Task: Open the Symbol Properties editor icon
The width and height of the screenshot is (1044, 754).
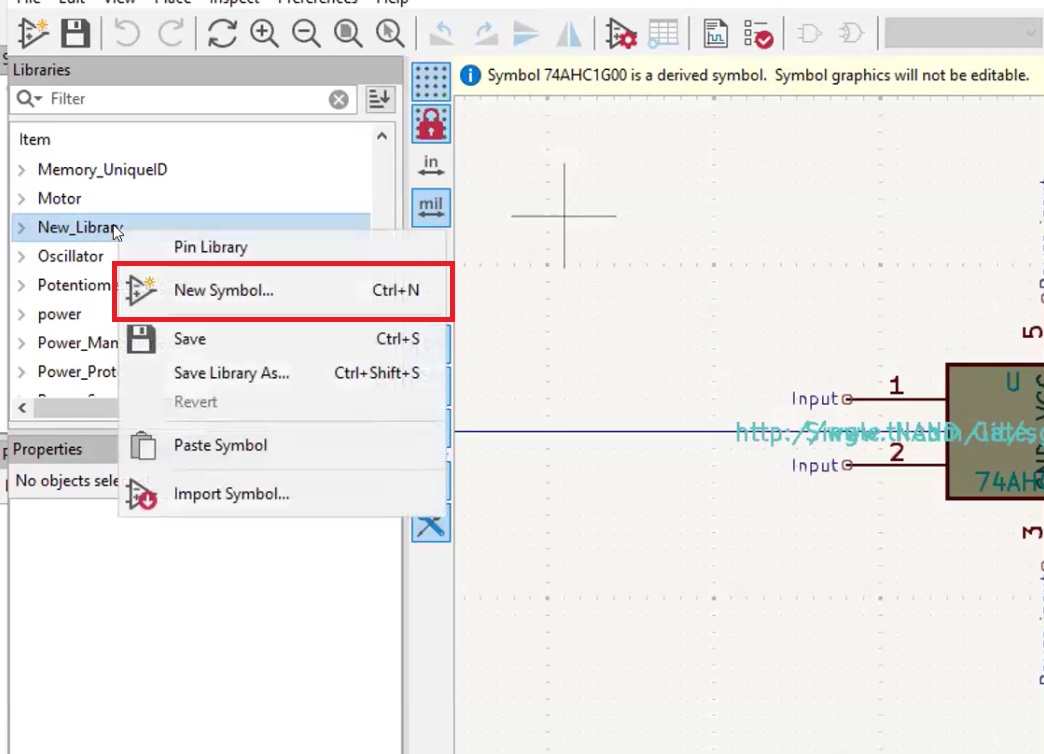Action: point(620,33)
